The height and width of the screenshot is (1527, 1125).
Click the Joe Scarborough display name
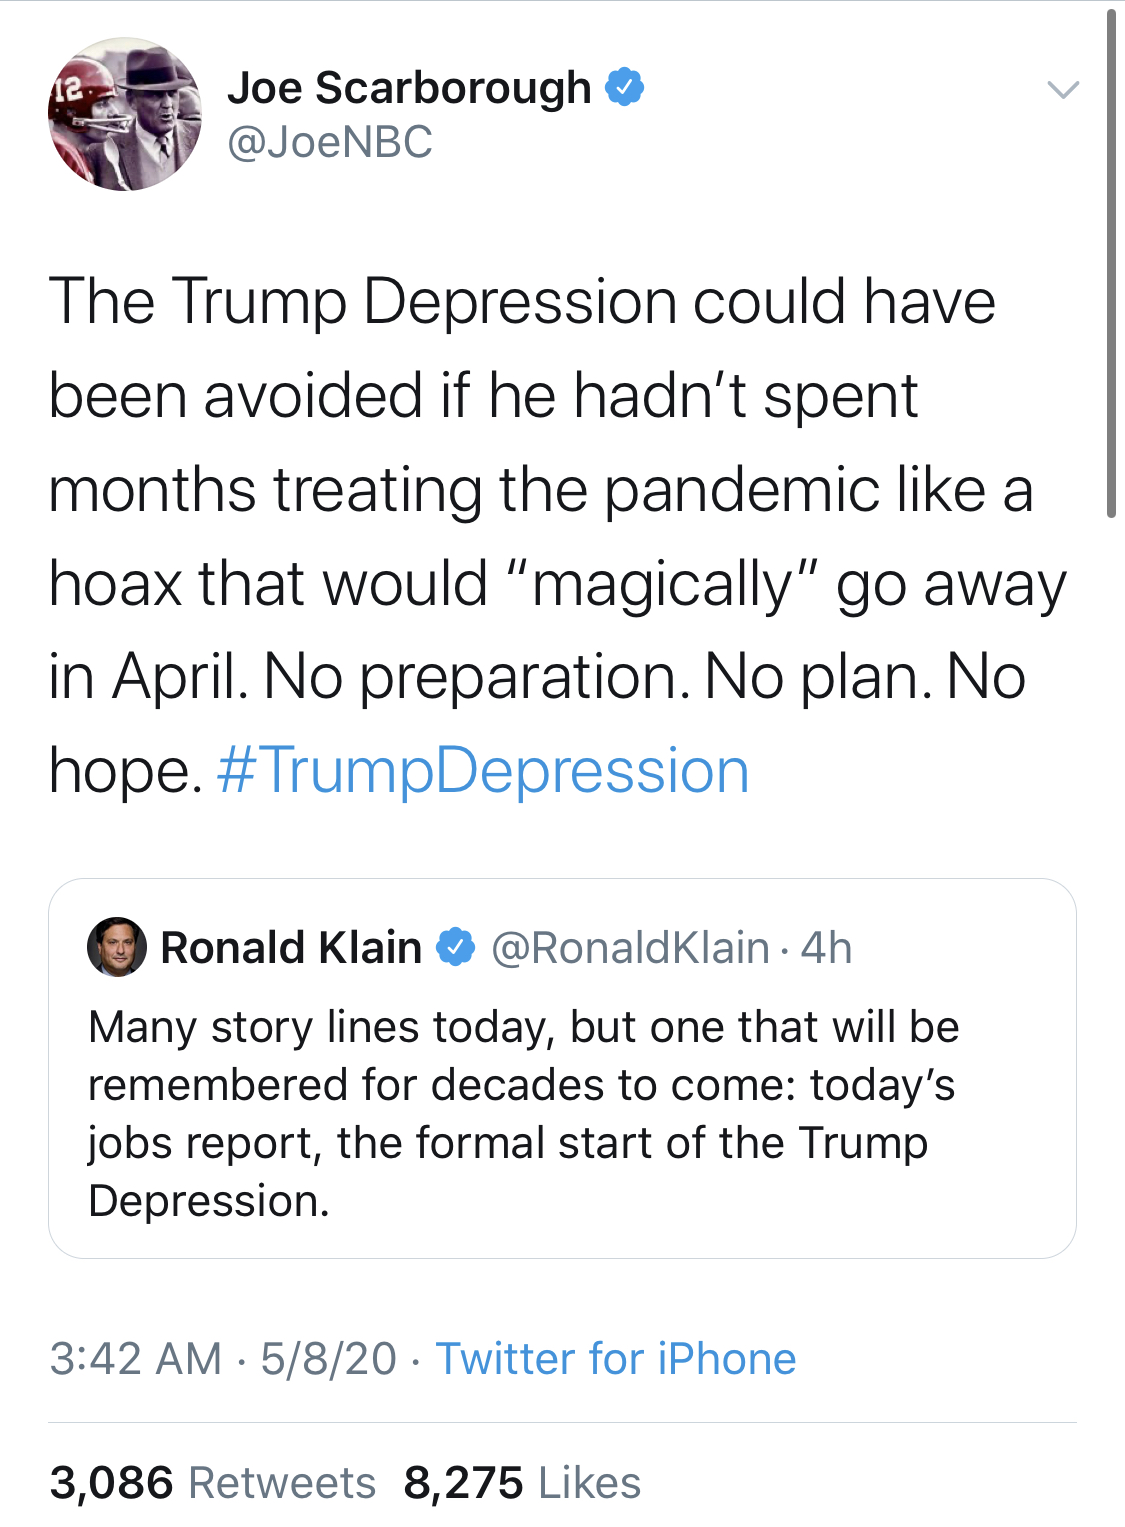409,88
